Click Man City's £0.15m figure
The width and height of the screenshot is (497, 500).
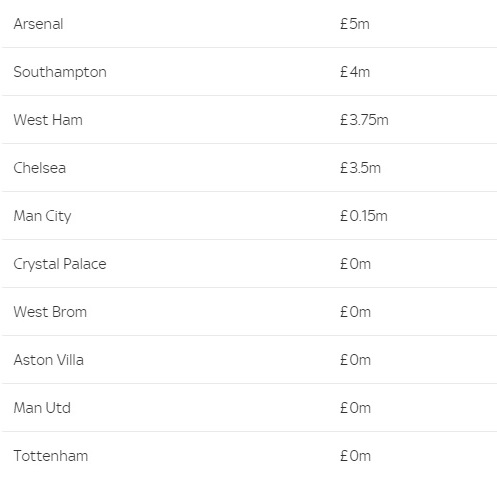[364, 216]
